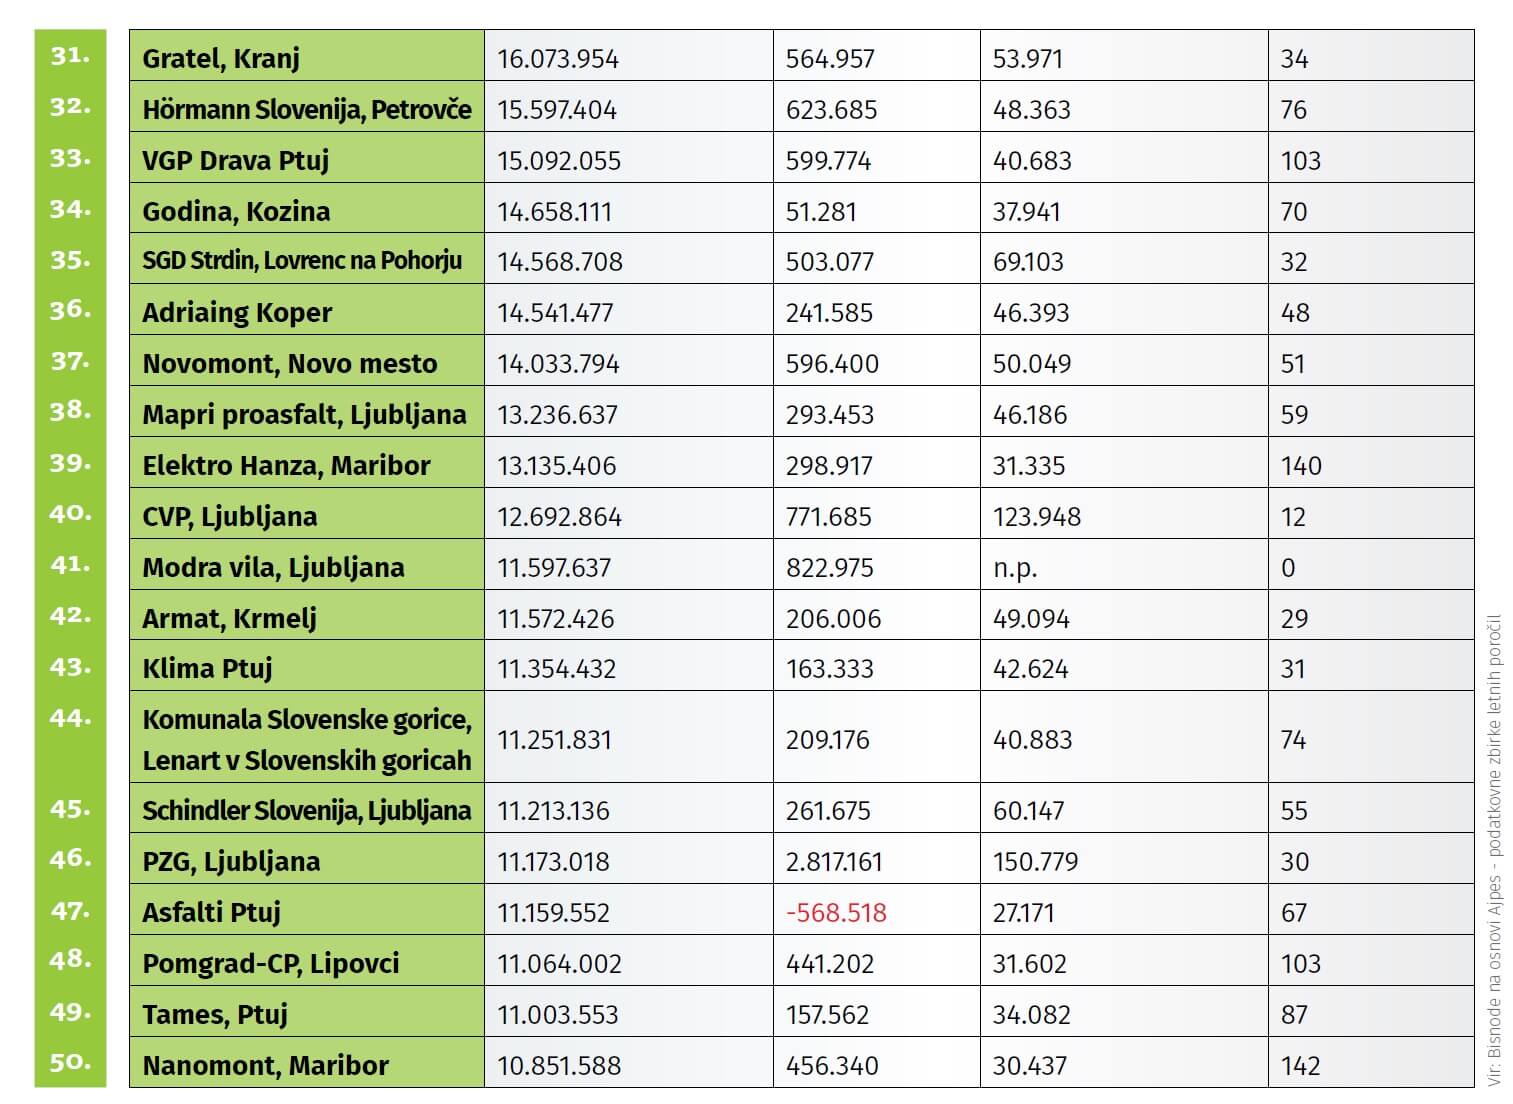Click the Godina, Kozina company cell

pyautogui.click(x=306, y=211)
